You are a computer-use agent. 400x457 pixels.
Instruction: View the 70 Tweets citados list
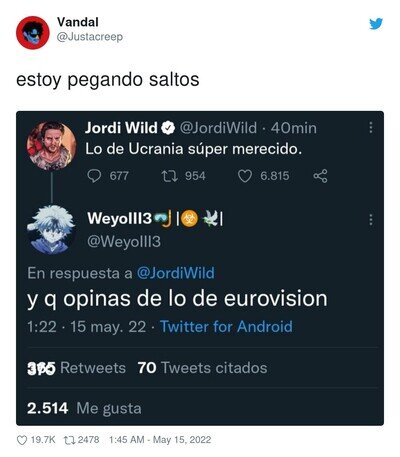(203, 368)
